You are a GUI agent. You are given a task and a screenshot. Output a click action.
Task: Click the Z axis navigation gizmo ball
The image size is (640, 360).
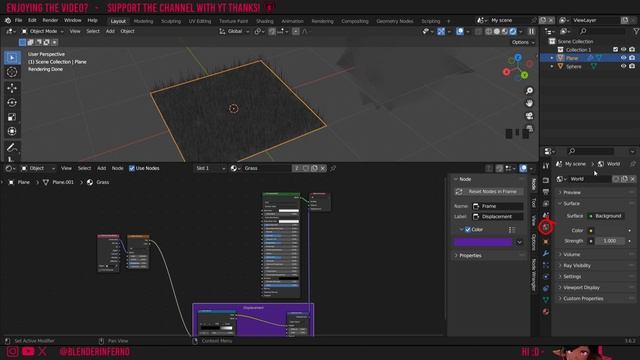point(518,58)
